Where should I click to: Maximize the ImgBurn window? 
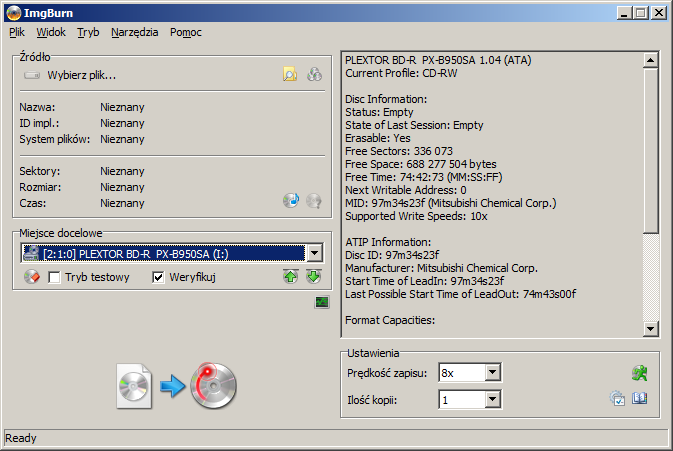(640, 13)
